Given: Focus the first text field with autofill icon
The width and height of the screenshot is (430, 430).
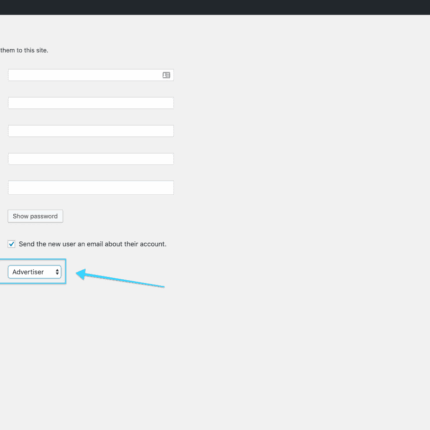Looking at the screenshot, I should [91, 75].
